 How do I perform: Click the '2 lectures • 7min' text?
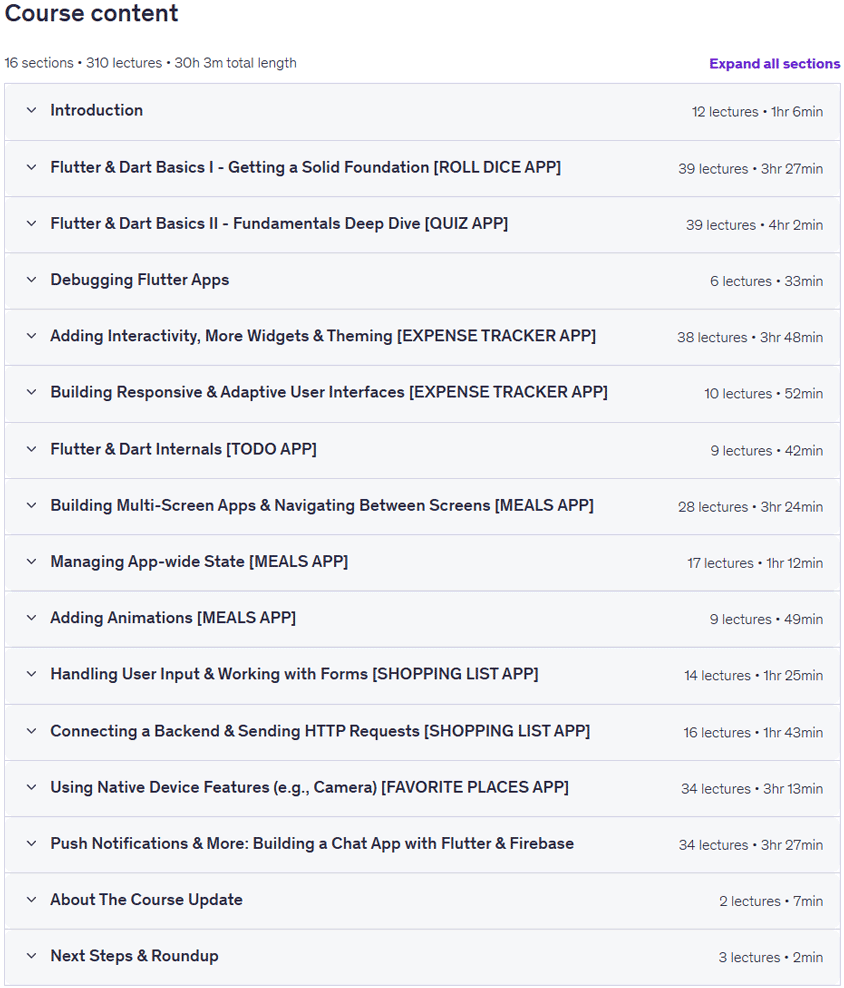(771, 901)
